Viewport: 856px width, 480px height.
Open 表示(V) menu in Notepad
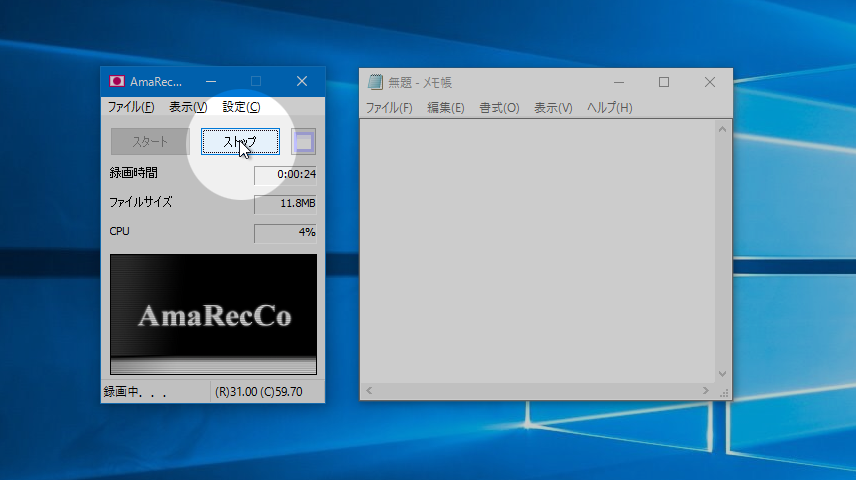(x=553, y=108)
